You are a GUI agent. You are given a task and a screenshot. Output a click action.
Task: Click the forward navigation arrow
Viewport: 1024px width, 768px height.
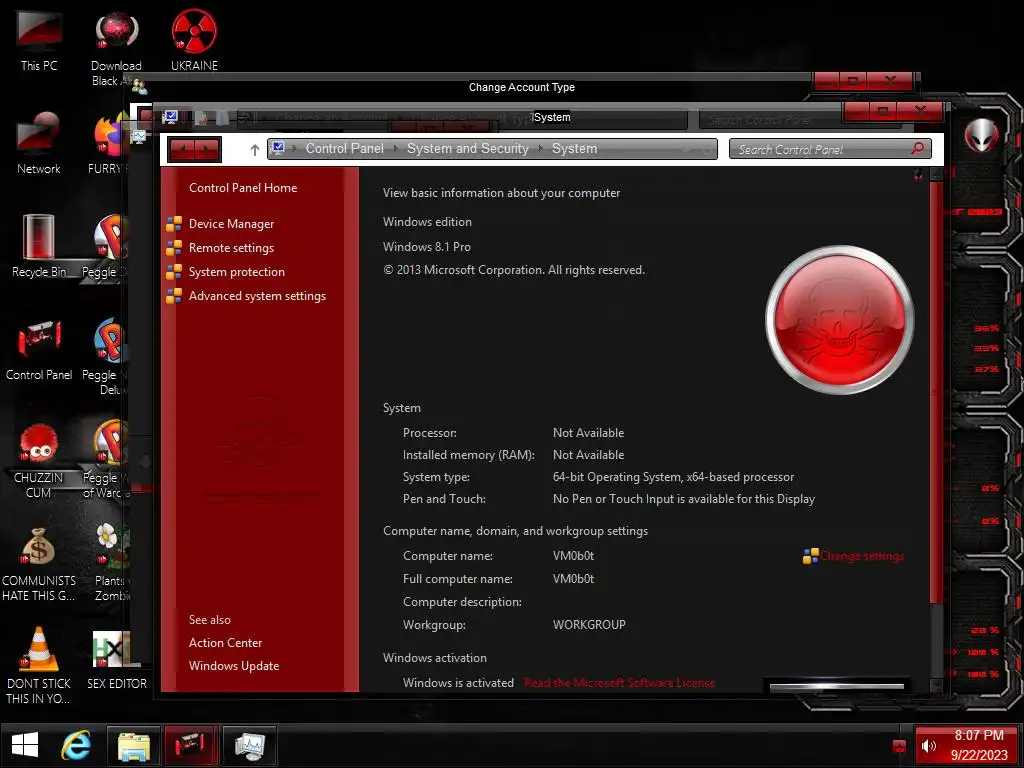208,150
